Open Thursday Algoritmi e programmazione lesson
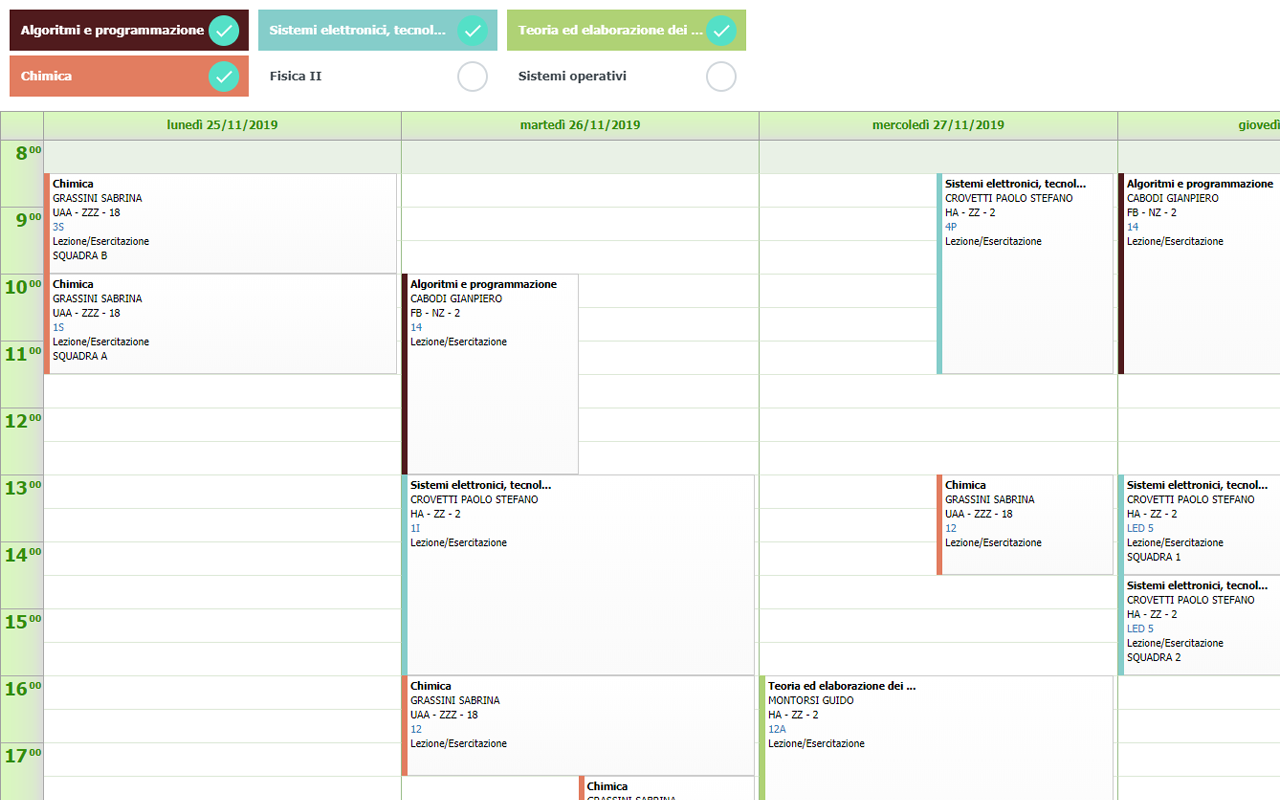The image size is (1280, 800). coord(1199,274)
